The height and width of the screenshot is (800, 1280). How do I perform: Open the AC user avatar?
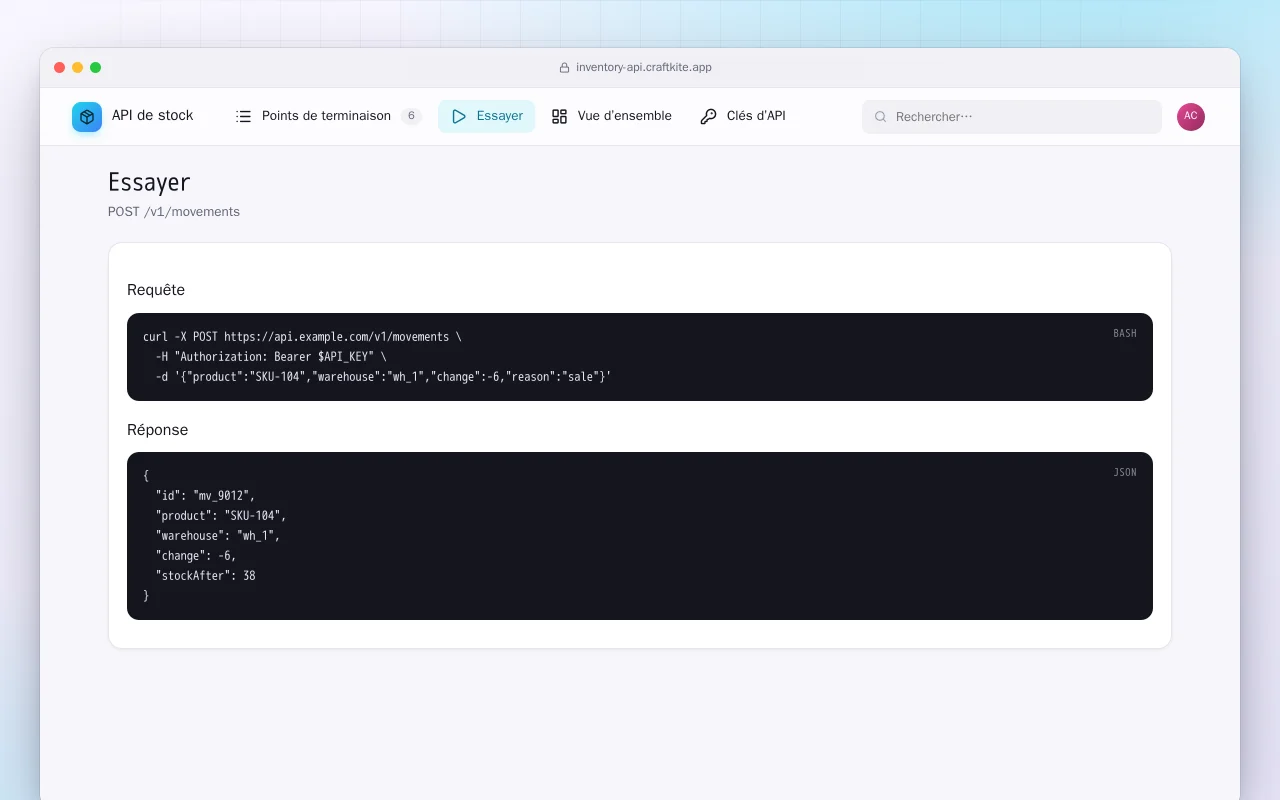point(1191,117)
